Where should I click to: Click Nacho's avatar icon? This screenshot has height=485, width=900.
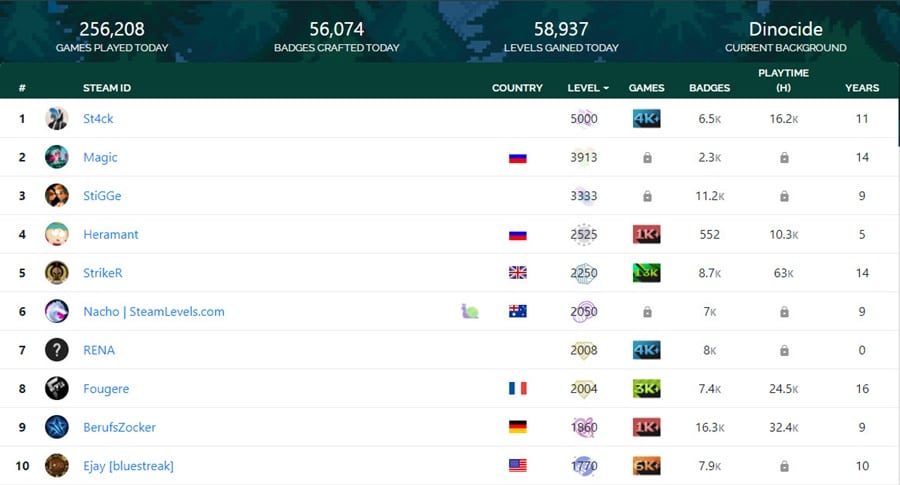[x=57, y=311]
